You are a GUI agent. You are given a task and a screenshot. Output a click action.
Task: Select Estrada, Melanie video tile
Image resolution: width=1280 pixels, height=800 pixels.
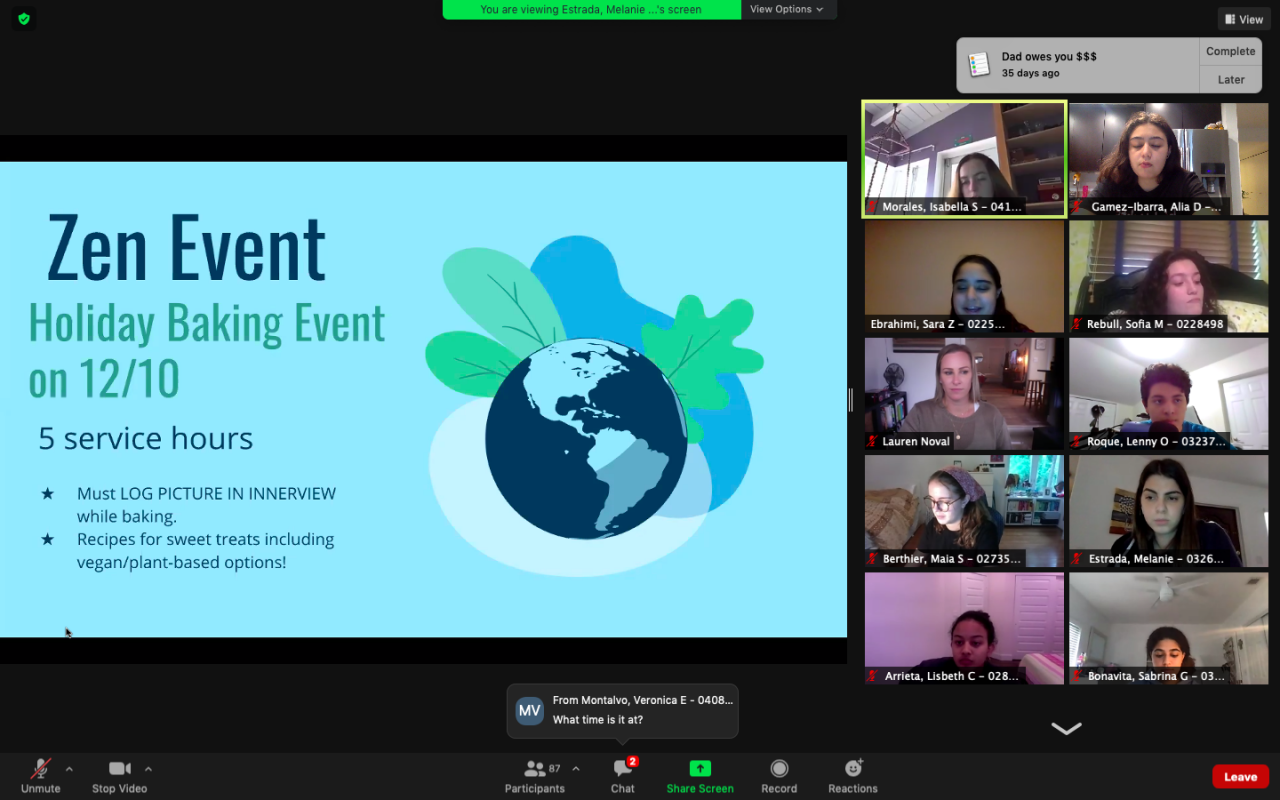(x=1168, y=511)
